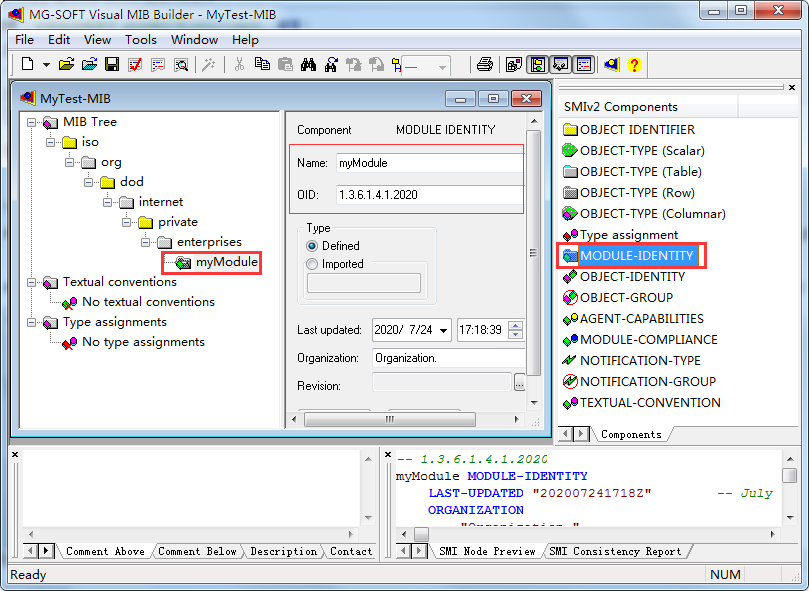Screen dimensions: 809x591
Task: Copy the selection on the toolbar
Action: (x=262, y=64)
